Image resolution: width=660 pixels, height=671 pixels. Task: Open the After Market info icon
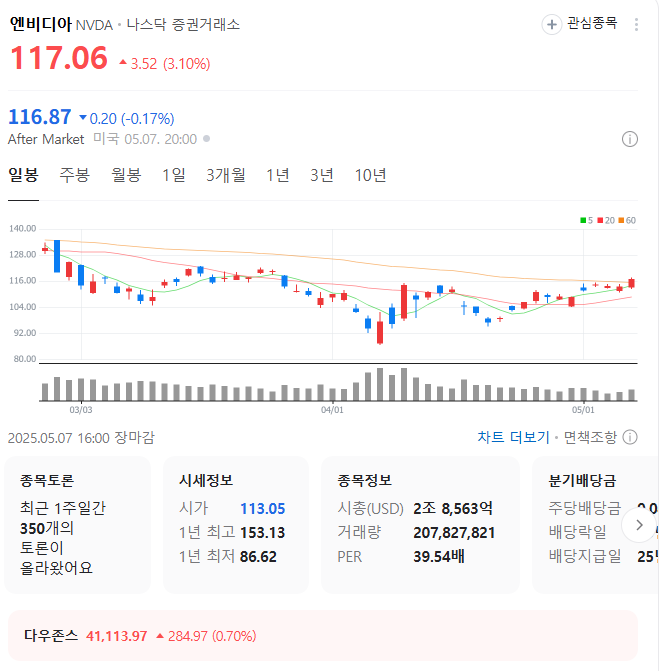coord(630,139)
